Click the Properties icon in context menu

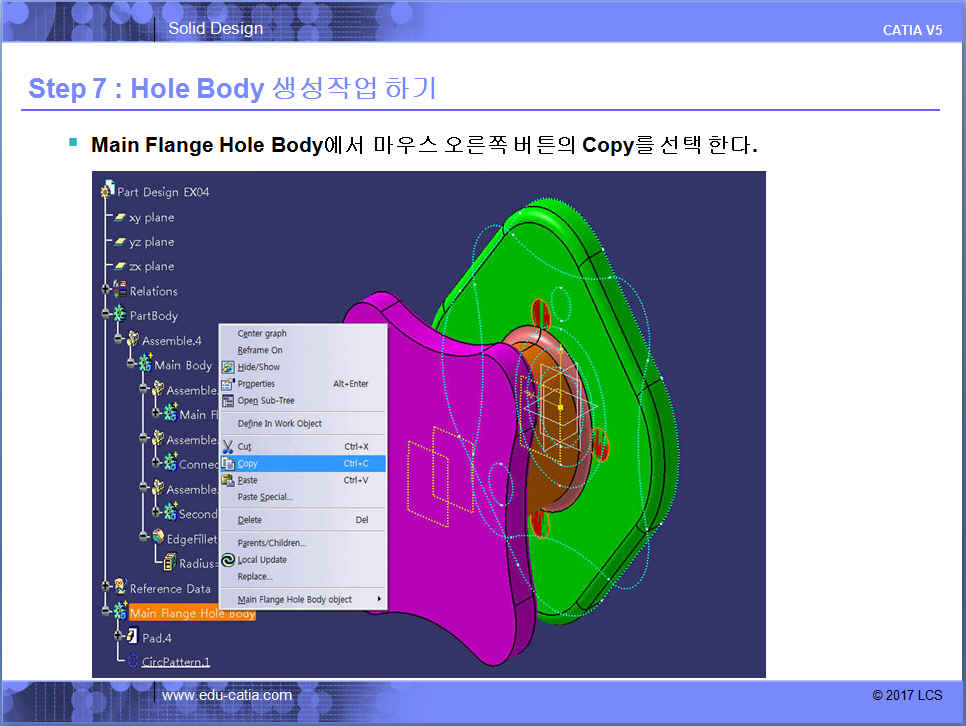click(228, 384)
